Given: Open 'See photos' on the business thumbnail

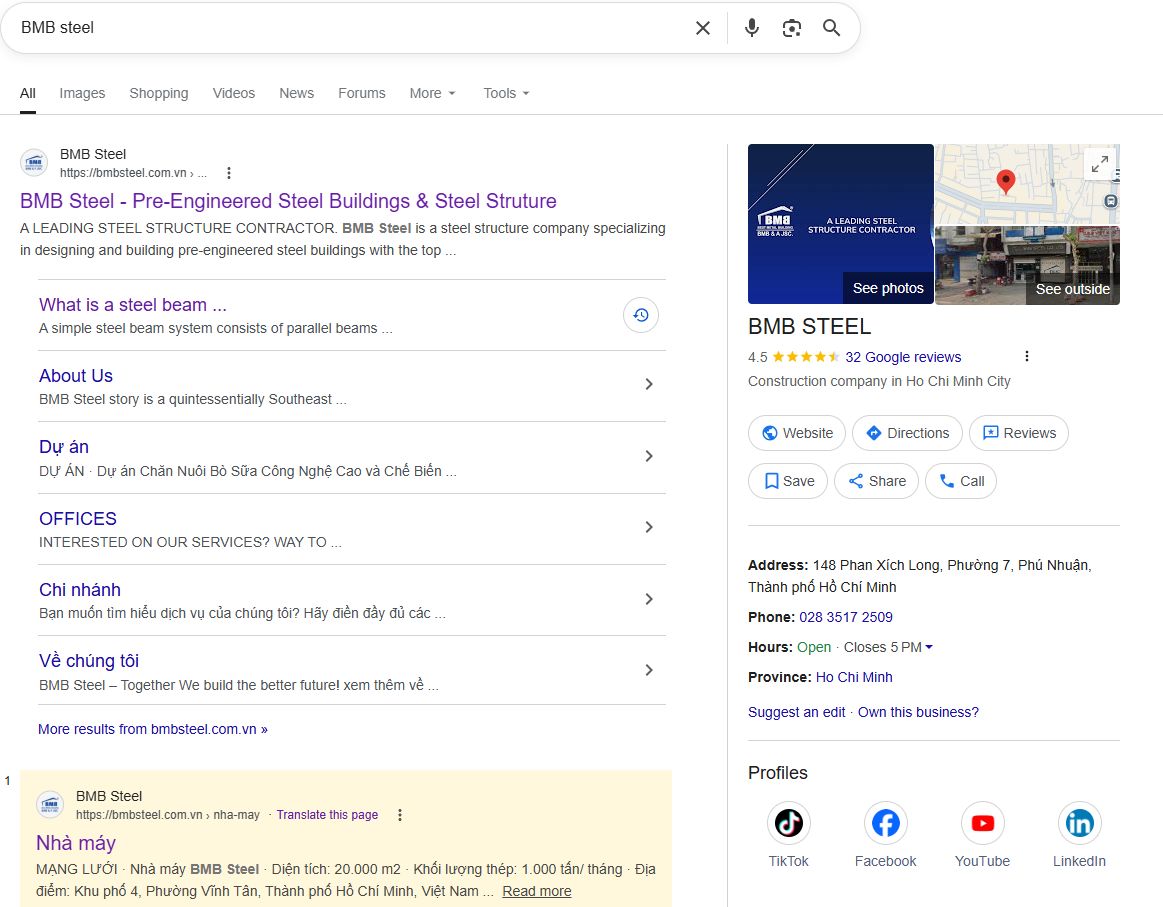Looking at the screenshot, I should coord(888,288).
